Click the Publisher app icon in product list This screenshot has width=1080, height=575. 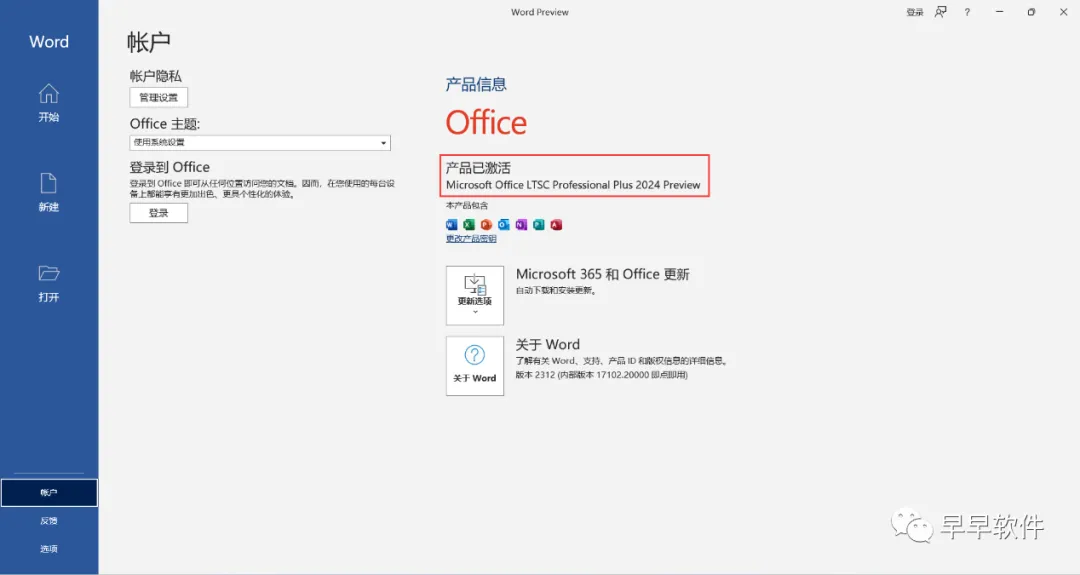(539, 224)
